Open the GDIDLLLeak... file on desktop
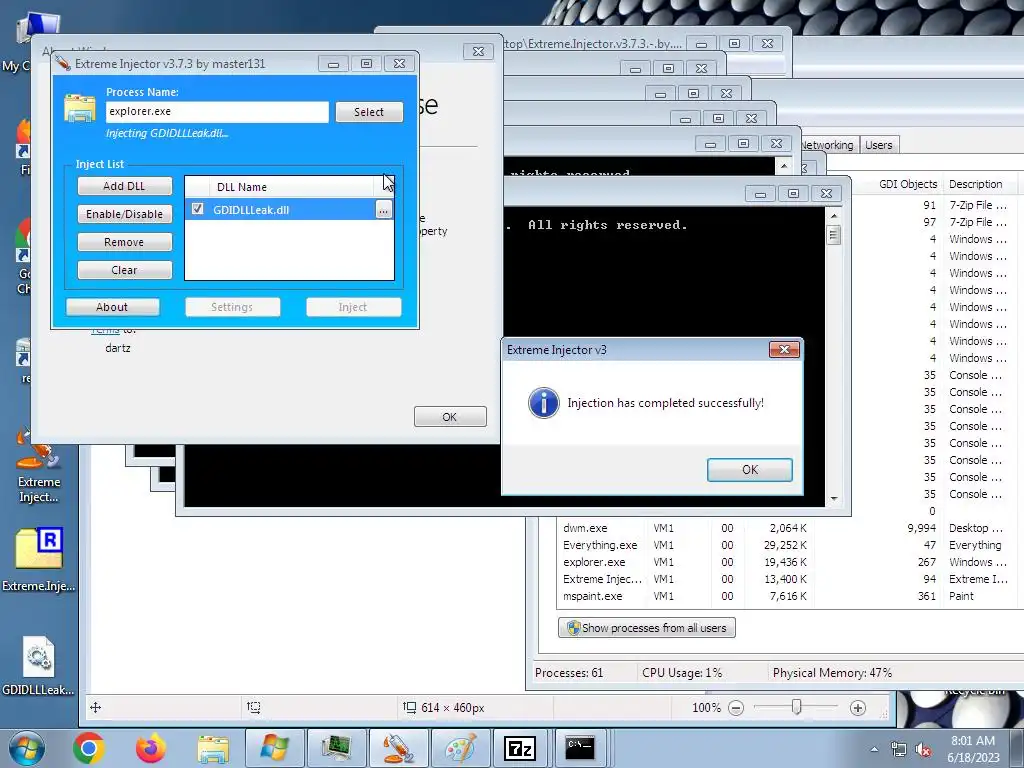 tap(39, 665)
